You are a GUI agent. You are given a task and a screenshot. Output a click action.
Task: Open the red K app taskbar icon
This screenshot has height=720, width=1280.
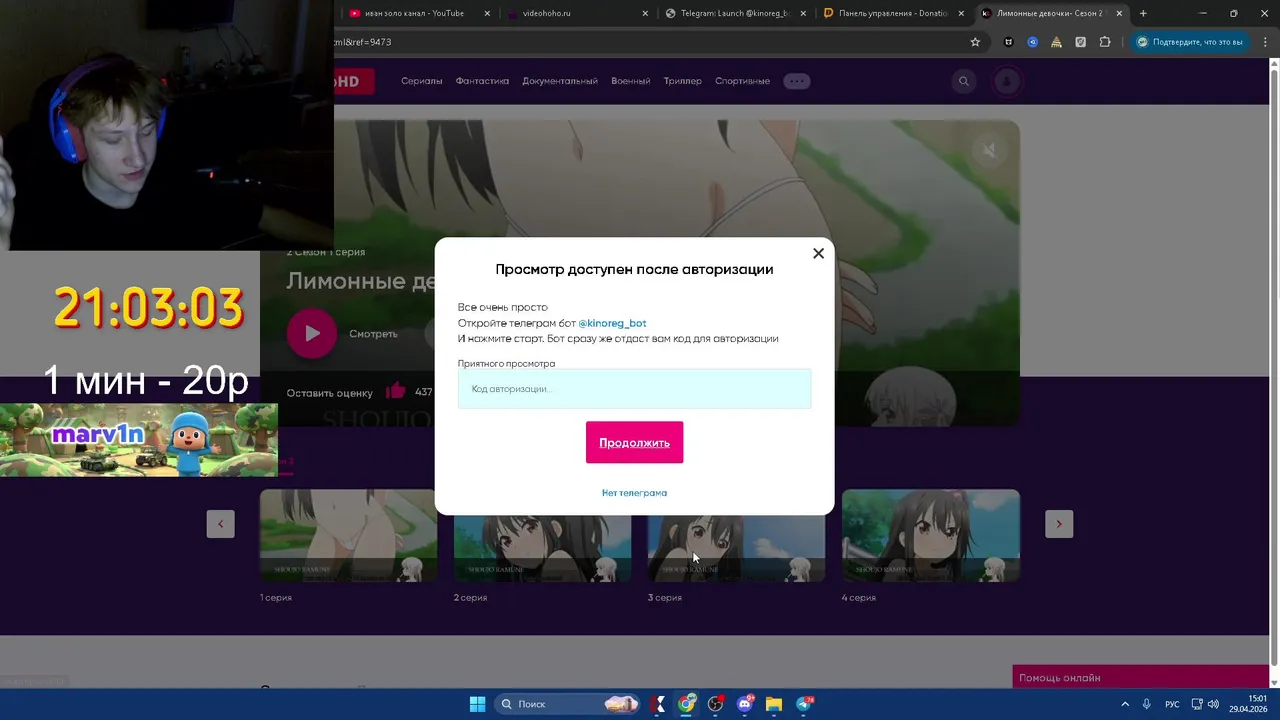658,704
